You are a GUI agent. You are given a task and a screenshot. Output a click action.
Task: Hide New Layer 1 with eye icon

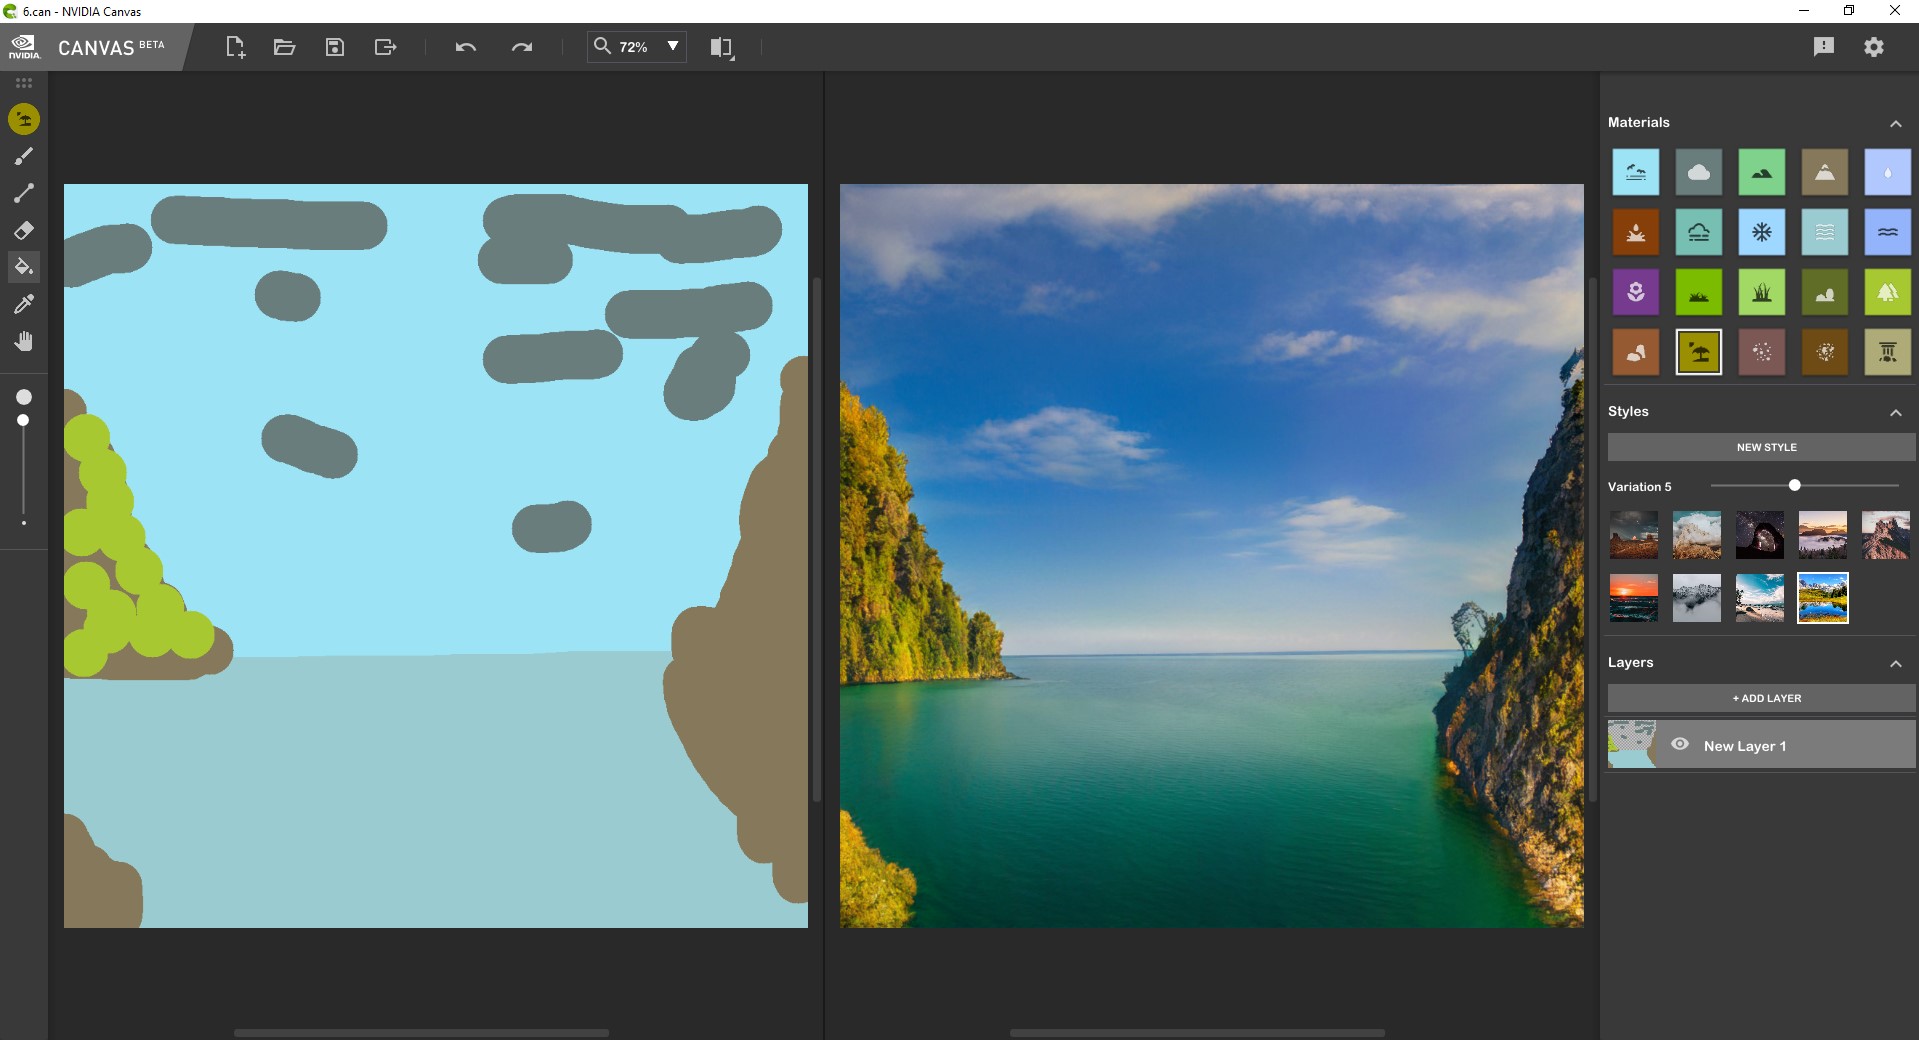pos(1680,745)
